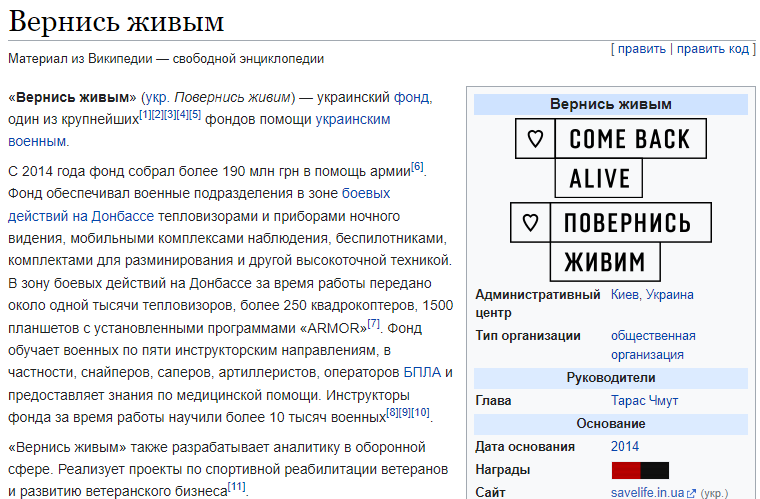
Task: Click the 'Повернись живим' Ukrainian logo image
Action: (611, 242)
